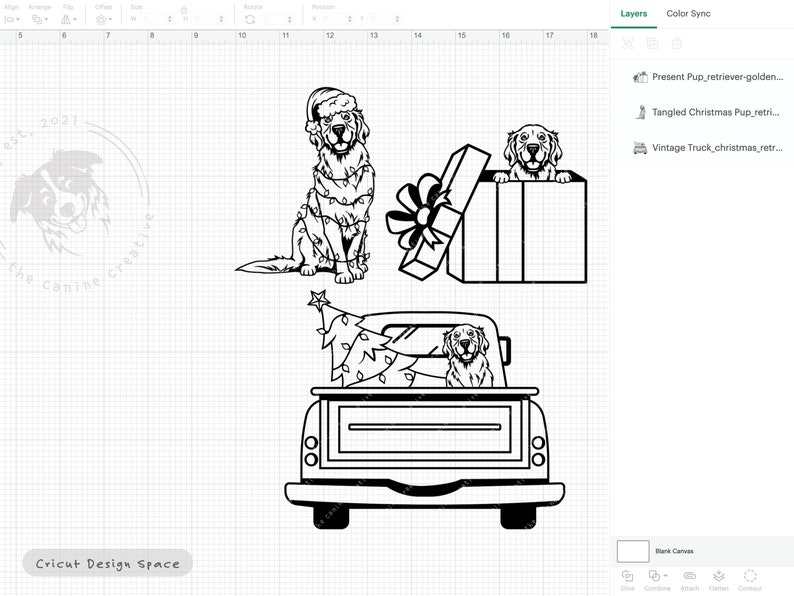Click the Position Y input field

tap(381, 19)
